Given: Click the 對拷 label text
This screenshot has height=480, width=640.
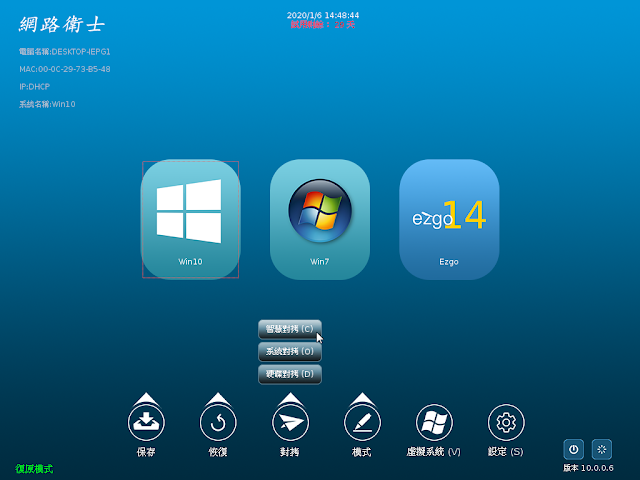Looking at the screenshot, I should [x=290, y=452].
